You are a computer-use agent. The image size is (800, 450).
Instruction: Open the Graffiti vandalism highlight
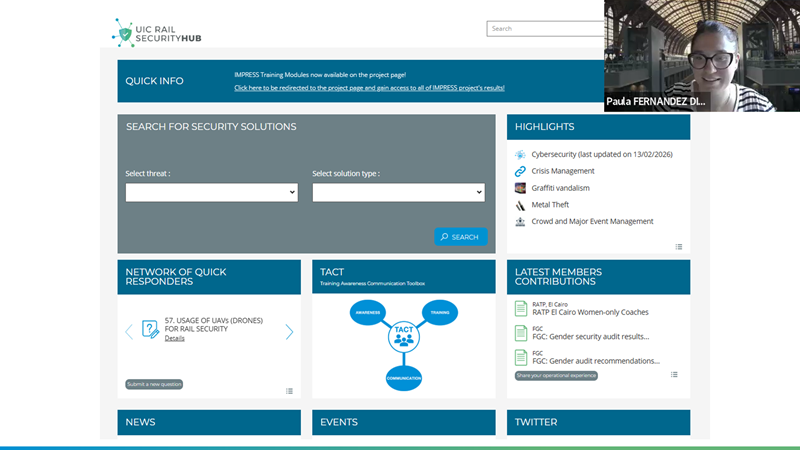(x=560, y=188)
